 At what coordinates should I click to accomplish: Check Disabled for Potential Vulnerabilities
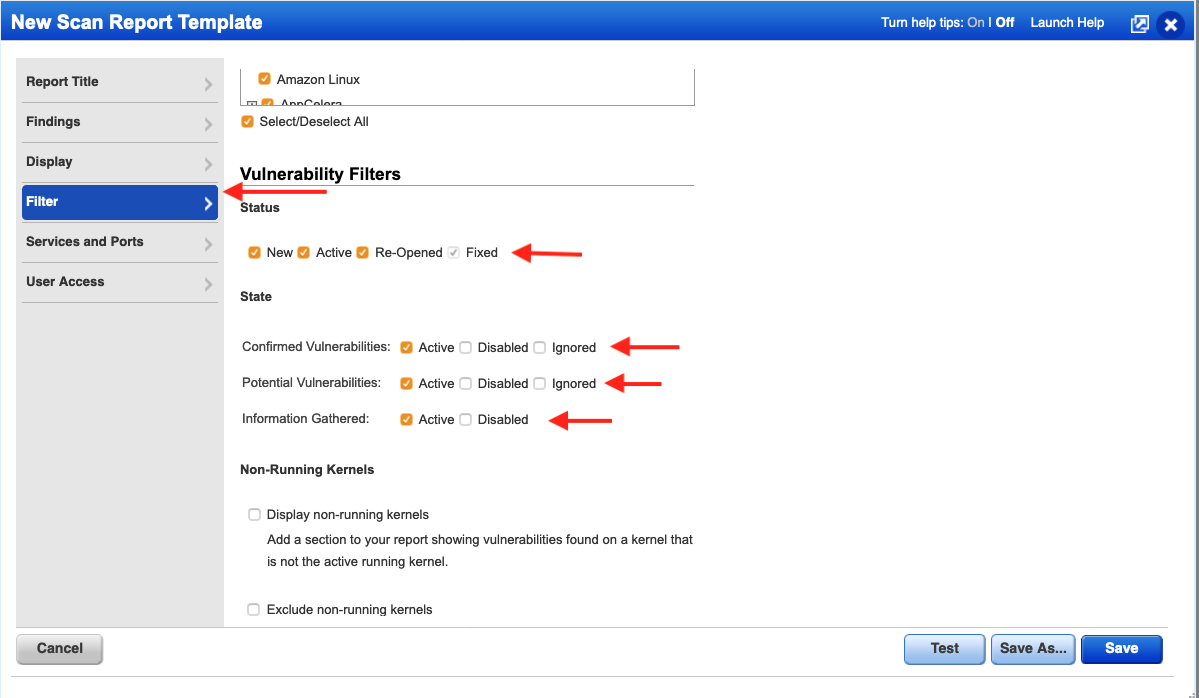click(465, 383)
